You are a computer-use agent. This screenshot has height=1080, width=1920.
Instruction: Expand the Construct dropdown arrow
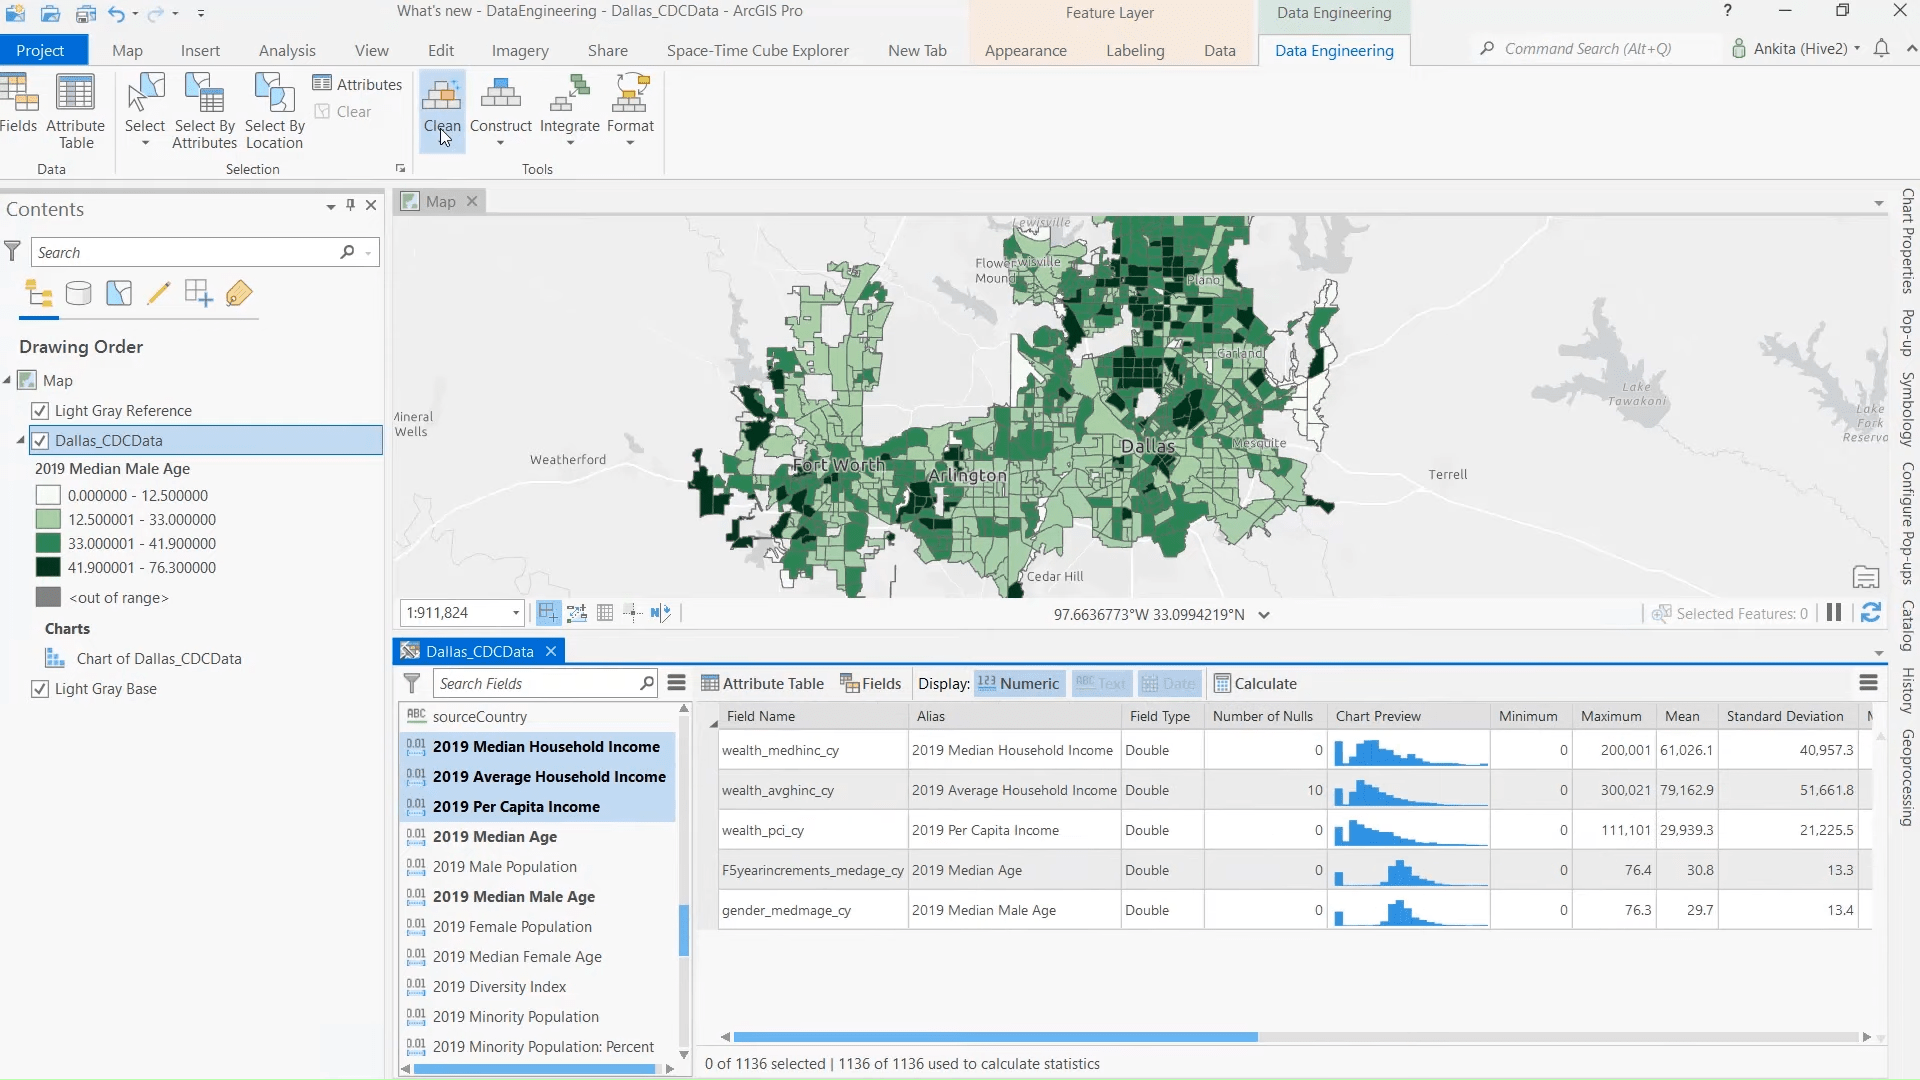(501, 143)
